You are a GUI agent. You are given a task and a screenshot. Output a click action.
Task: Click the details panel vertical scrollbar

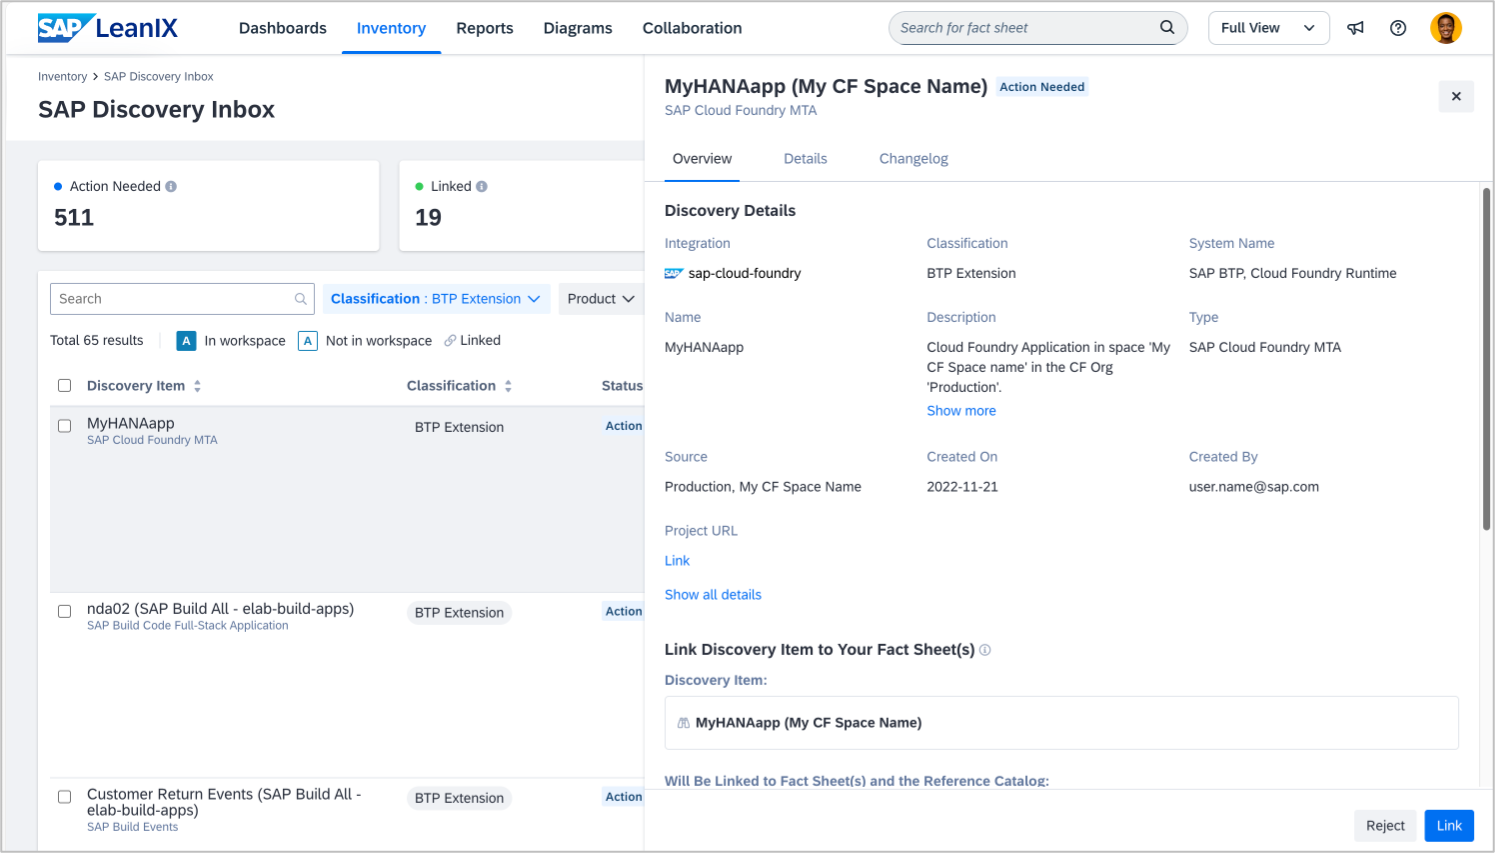point(1487,360)
